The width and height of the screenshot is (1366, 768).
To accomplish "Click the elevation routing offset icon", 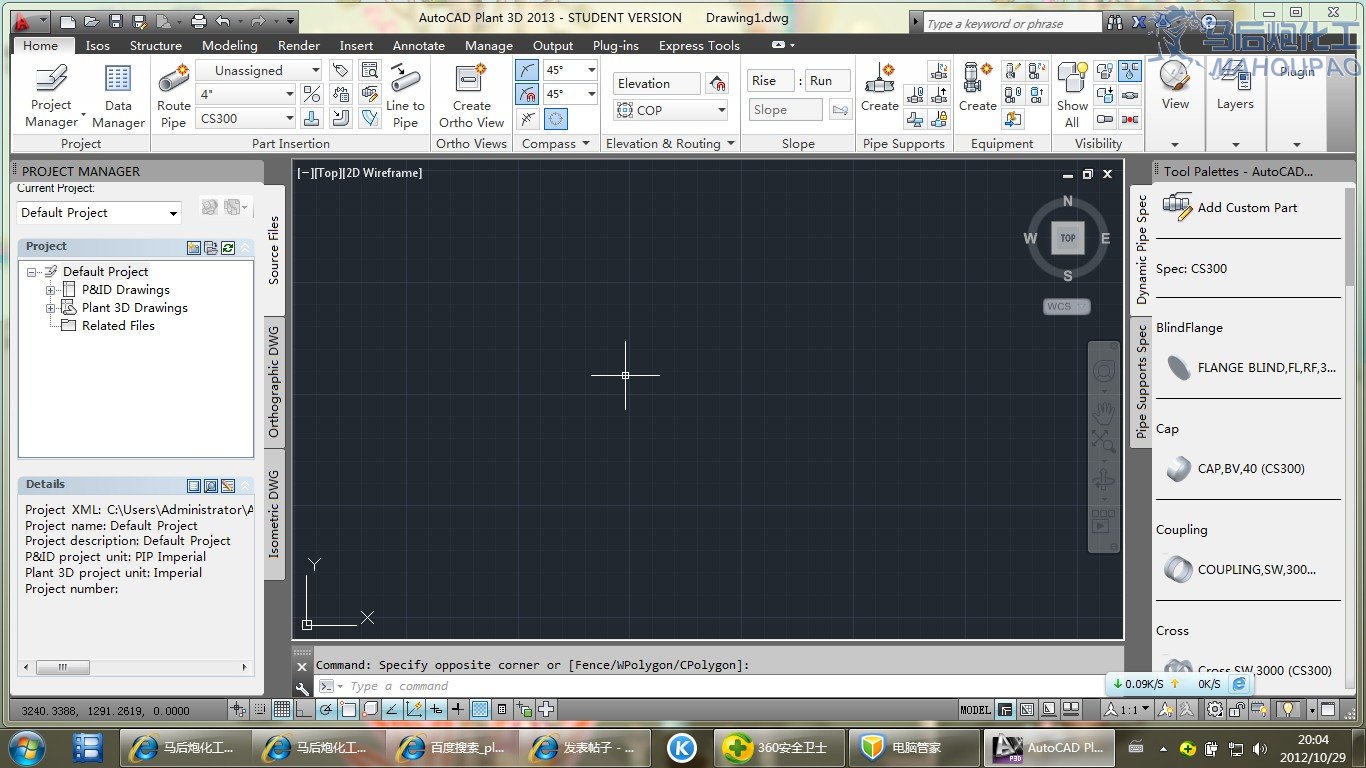I will click(x=717, y=84).
